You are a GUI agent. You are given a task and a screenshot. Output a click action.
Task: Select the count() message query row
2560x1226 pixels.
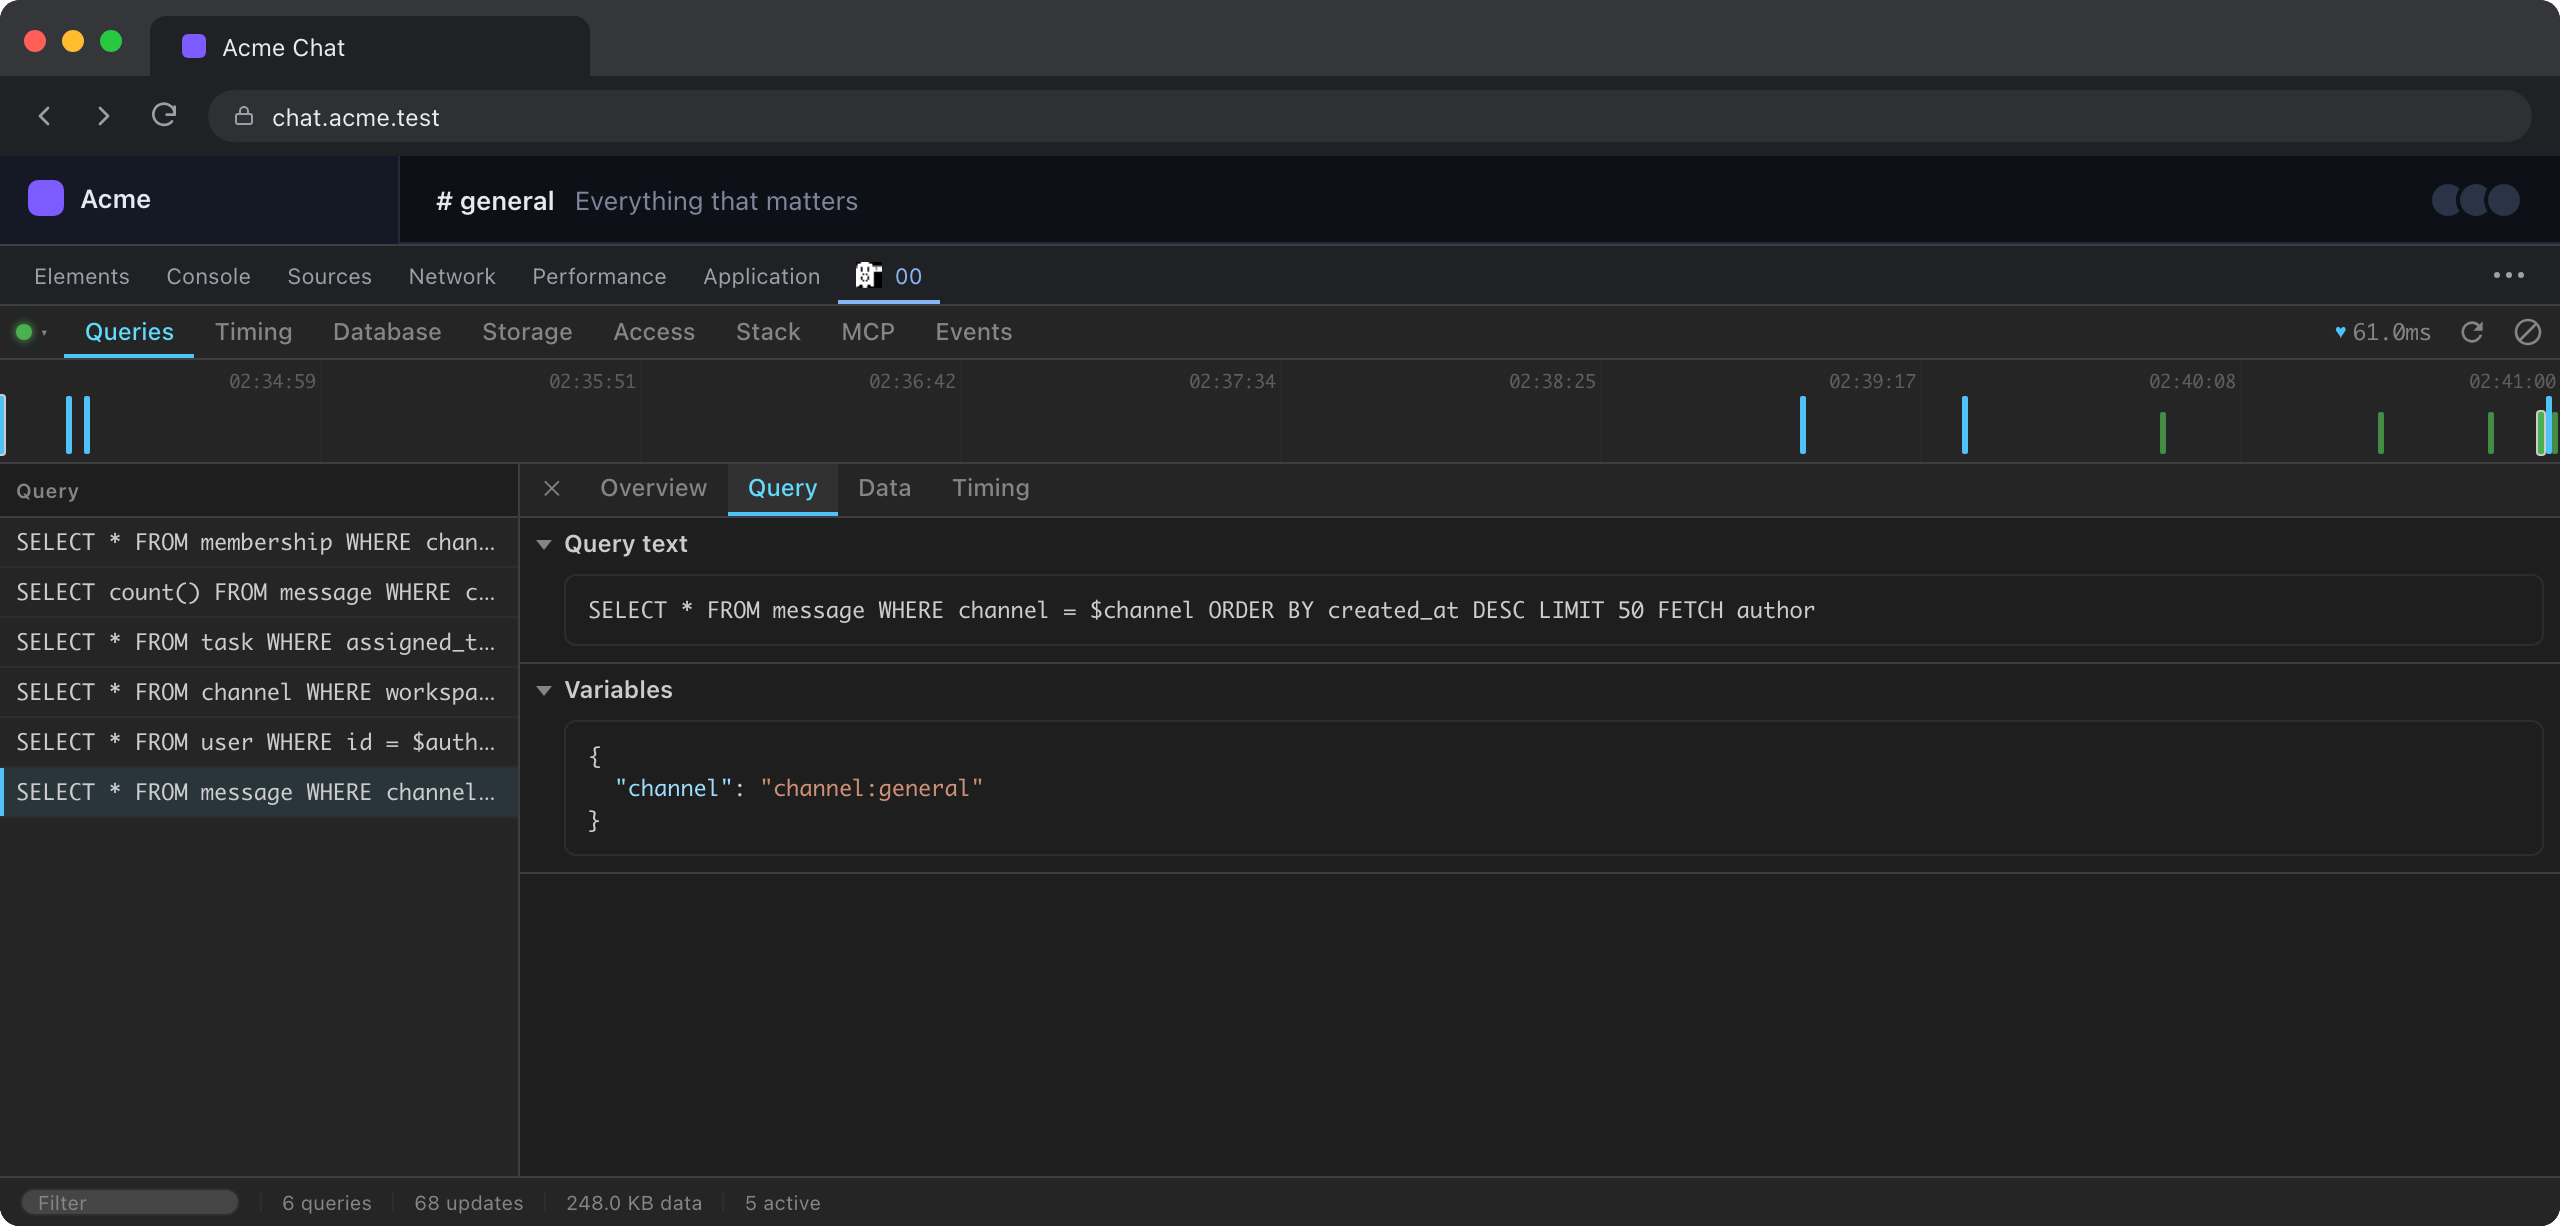click(x=259, y=592)
